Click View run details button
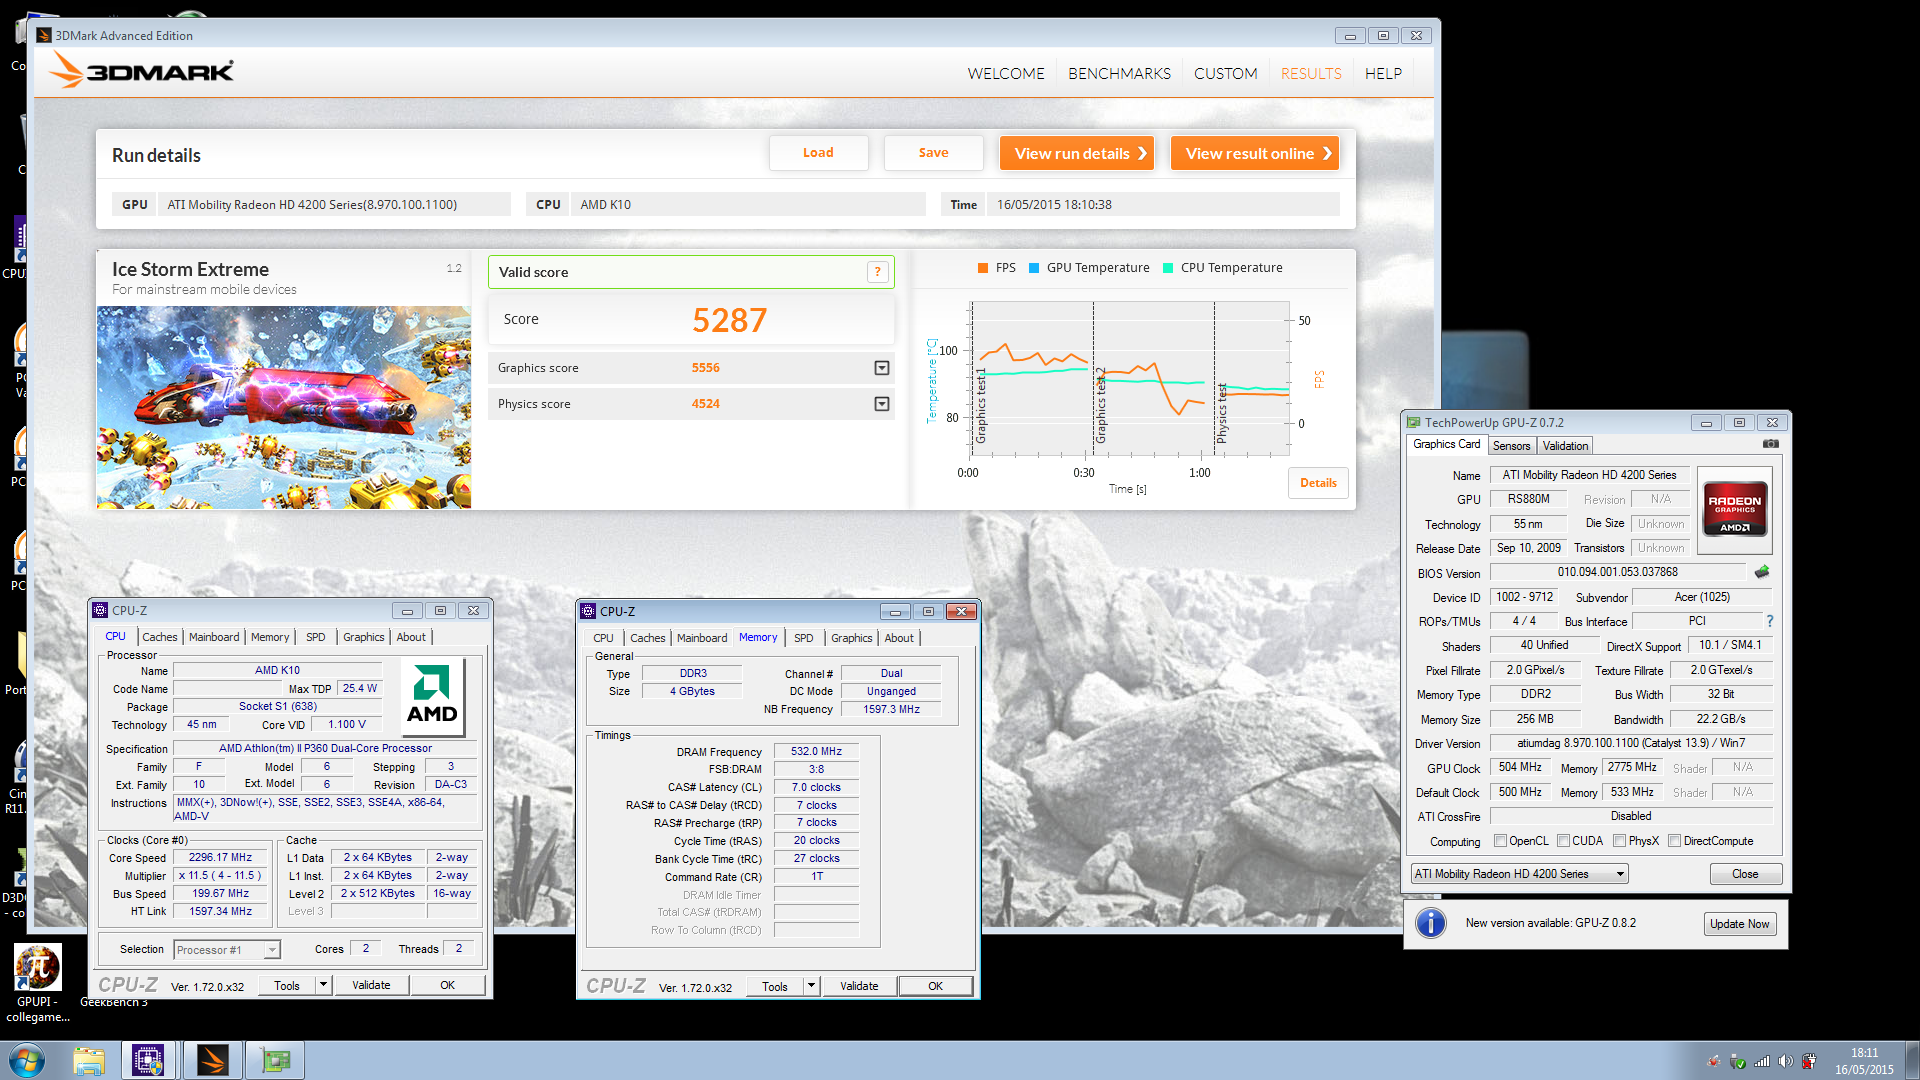Screen dimensions: 1920x1080 click(x=1076, y=153)
